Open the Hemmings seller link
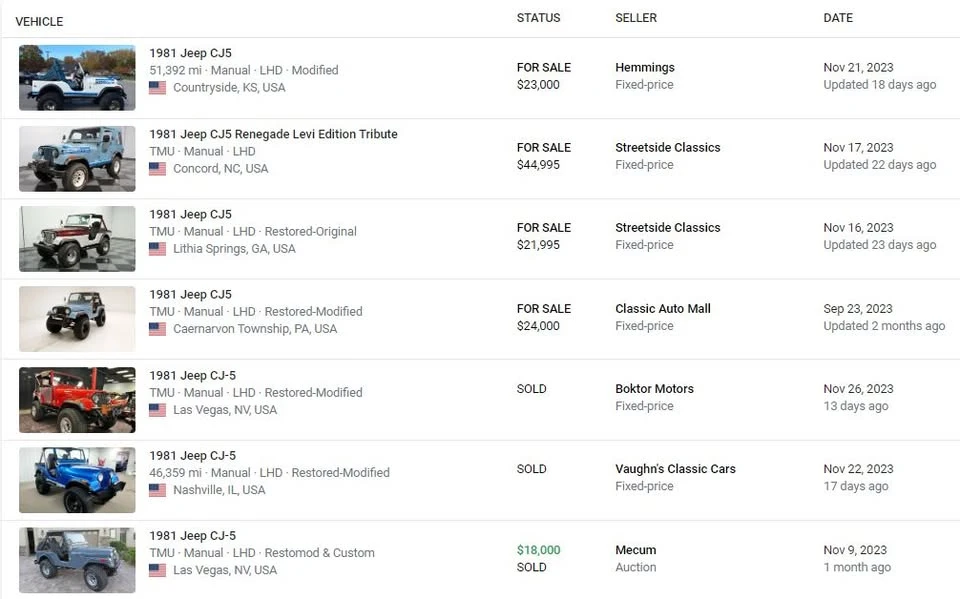Viewport: 960px width, 599px height. [x=645, y=67]
